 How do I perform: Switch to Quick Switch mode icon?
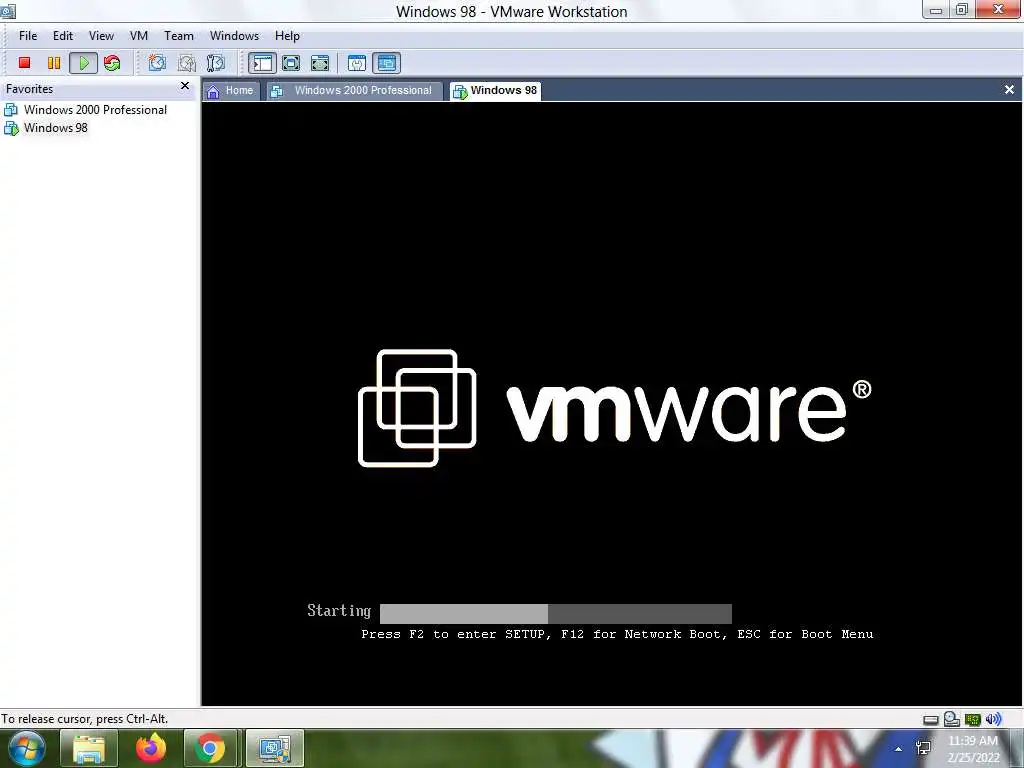coord(320,63)
